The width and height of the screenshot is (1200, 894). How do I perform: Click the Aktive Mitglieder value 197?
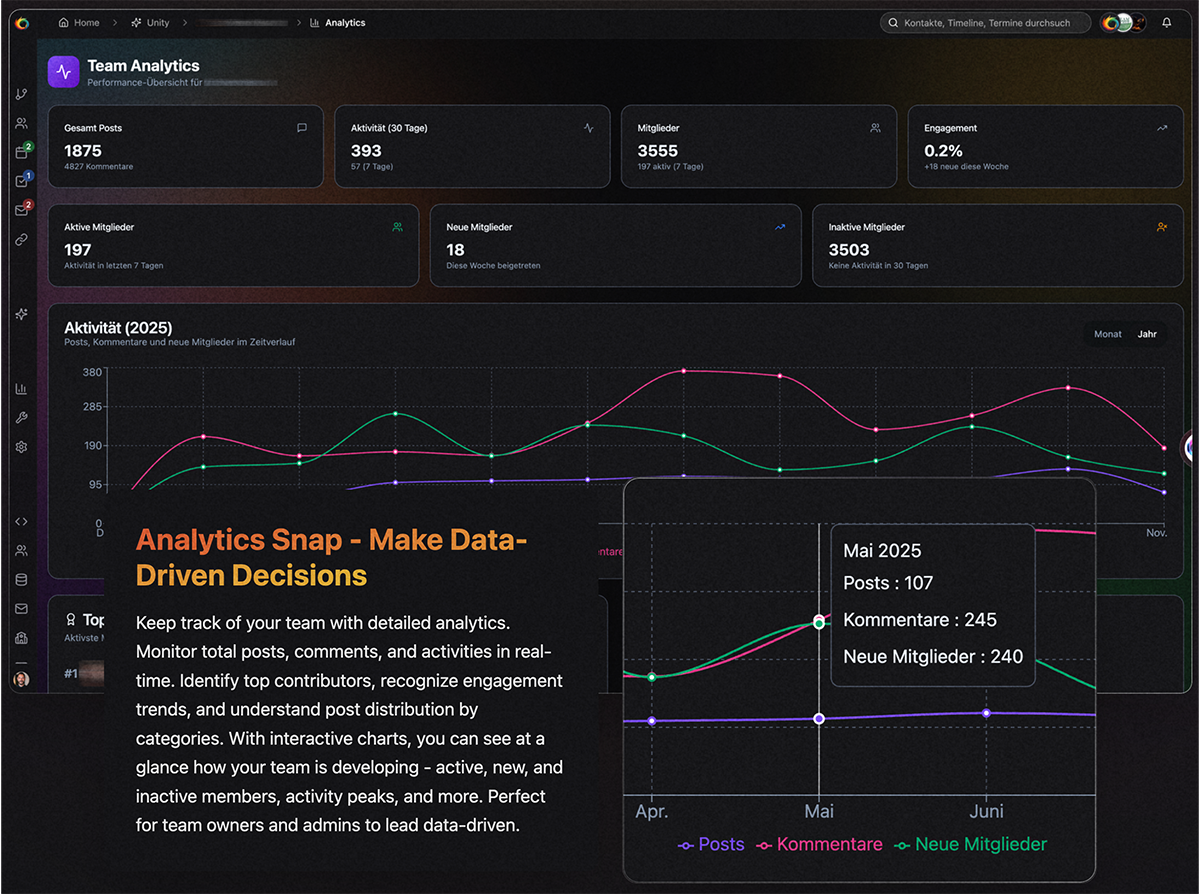[x=77, y=249]
